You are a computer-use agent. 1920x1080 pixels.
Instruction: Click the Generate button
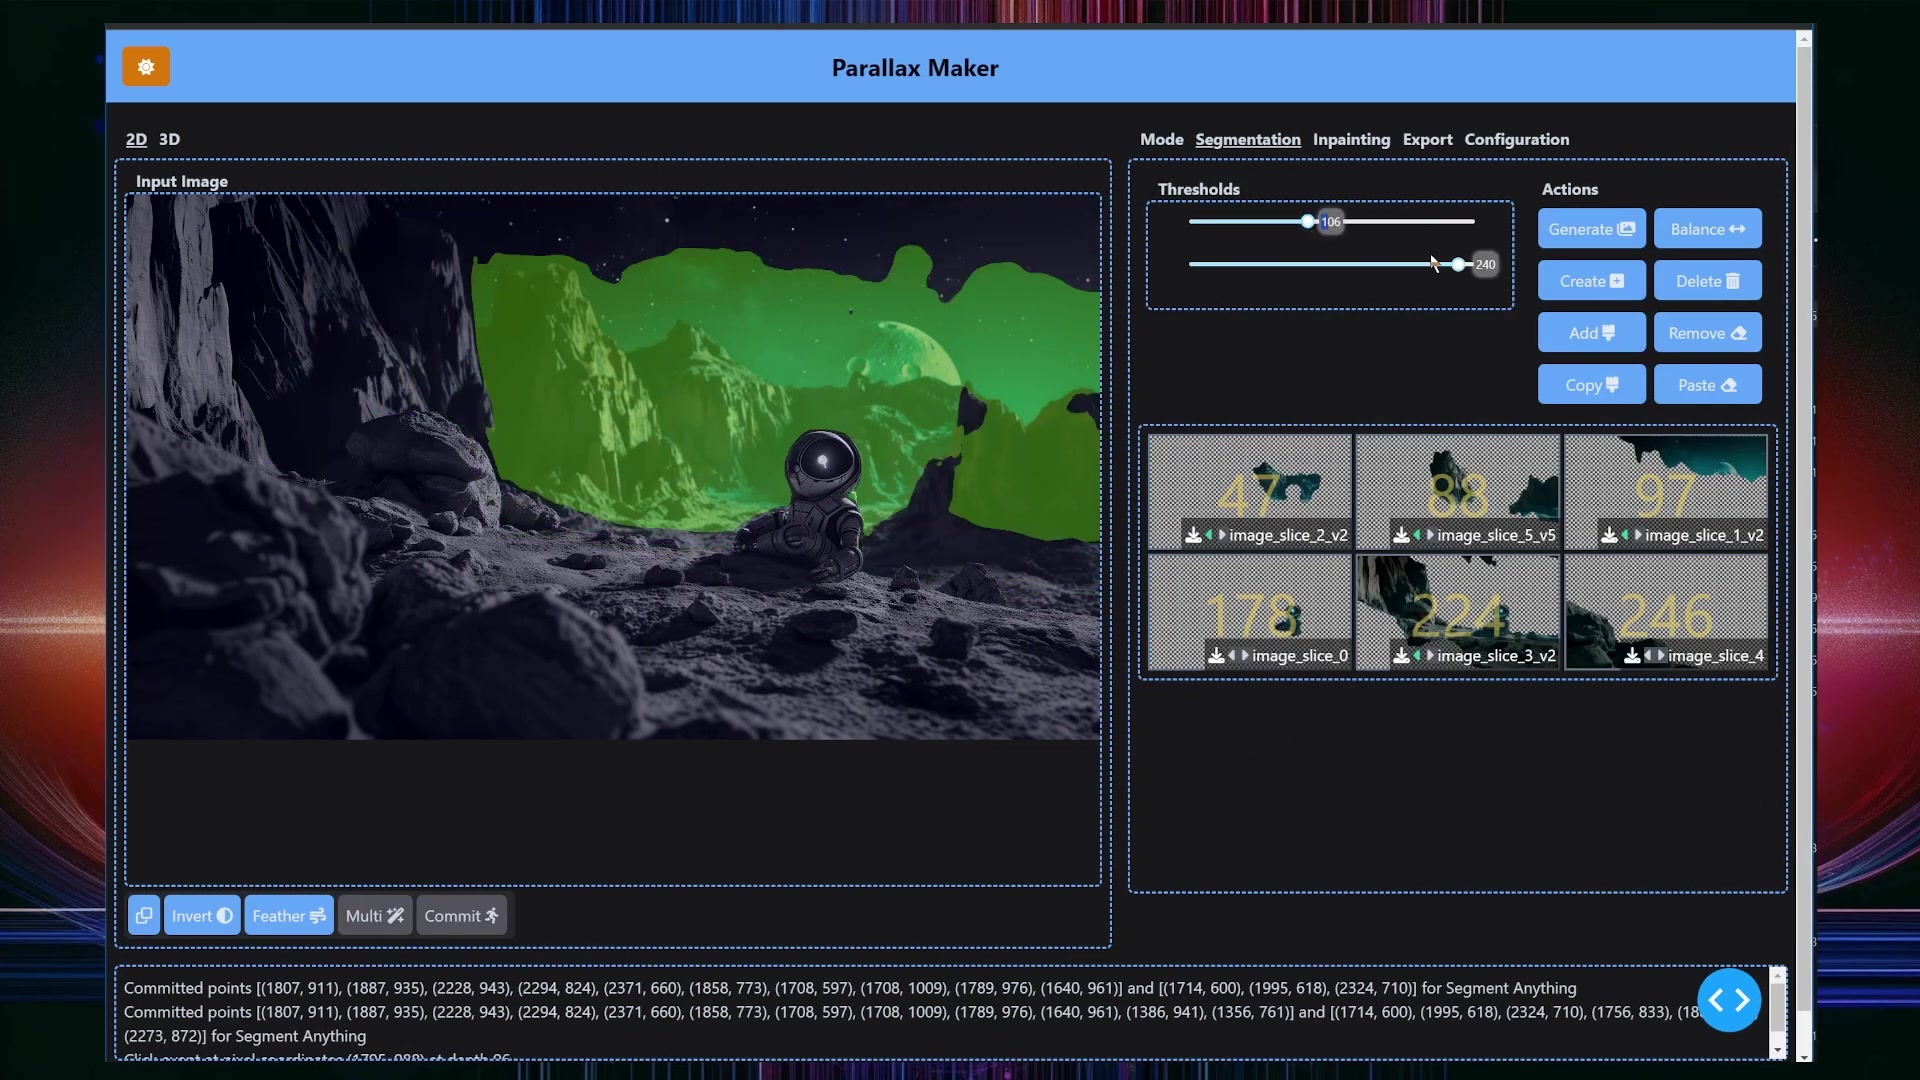point(1591,229)
